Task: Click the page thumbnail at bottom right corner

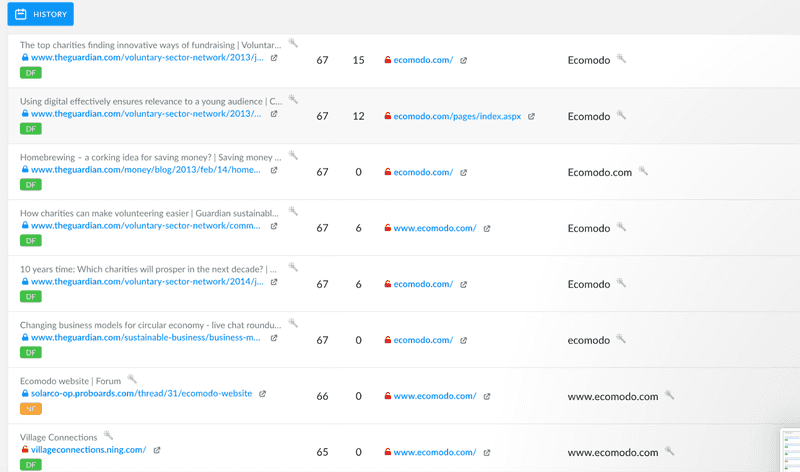Action: [791, 451]
